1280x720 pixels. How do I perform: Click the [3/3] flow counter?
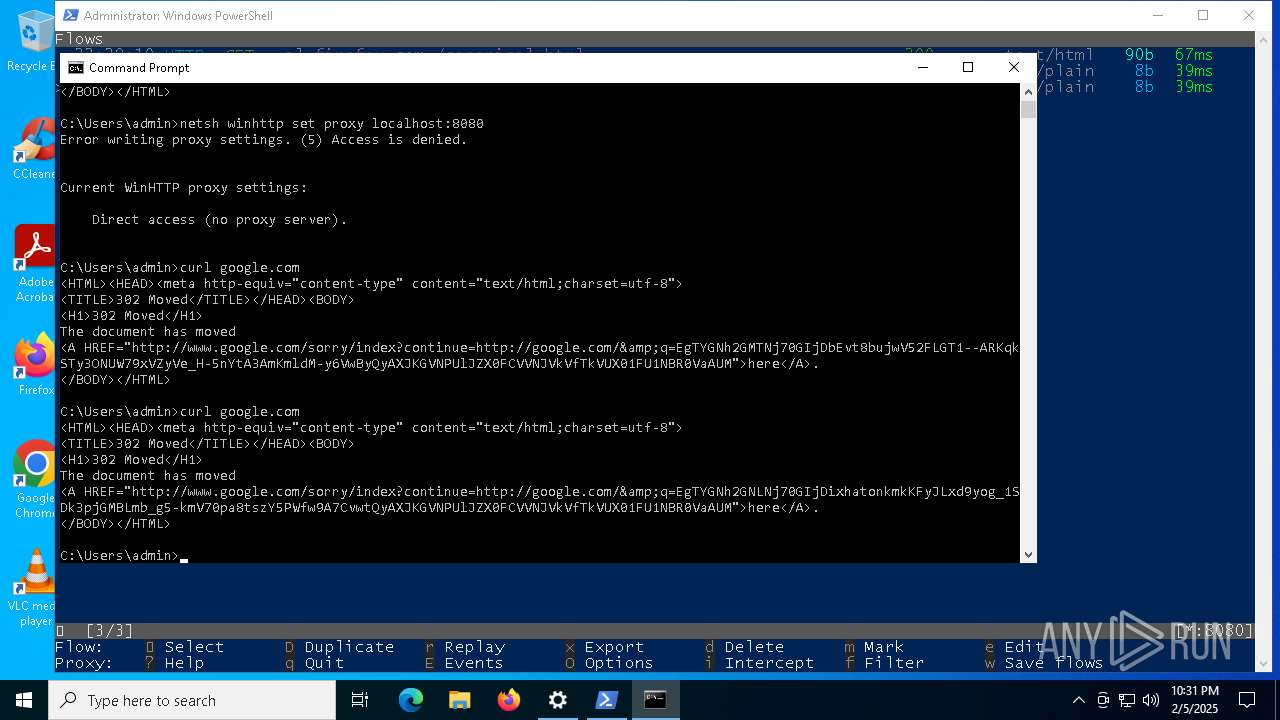[x=109, y=631]
